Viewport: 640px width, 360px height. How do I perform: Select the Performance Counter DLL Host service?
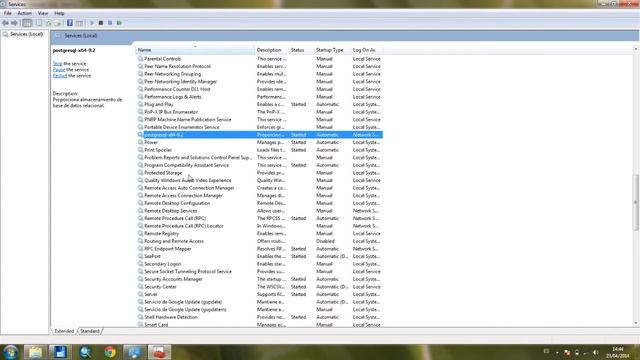tap(178, 89)
